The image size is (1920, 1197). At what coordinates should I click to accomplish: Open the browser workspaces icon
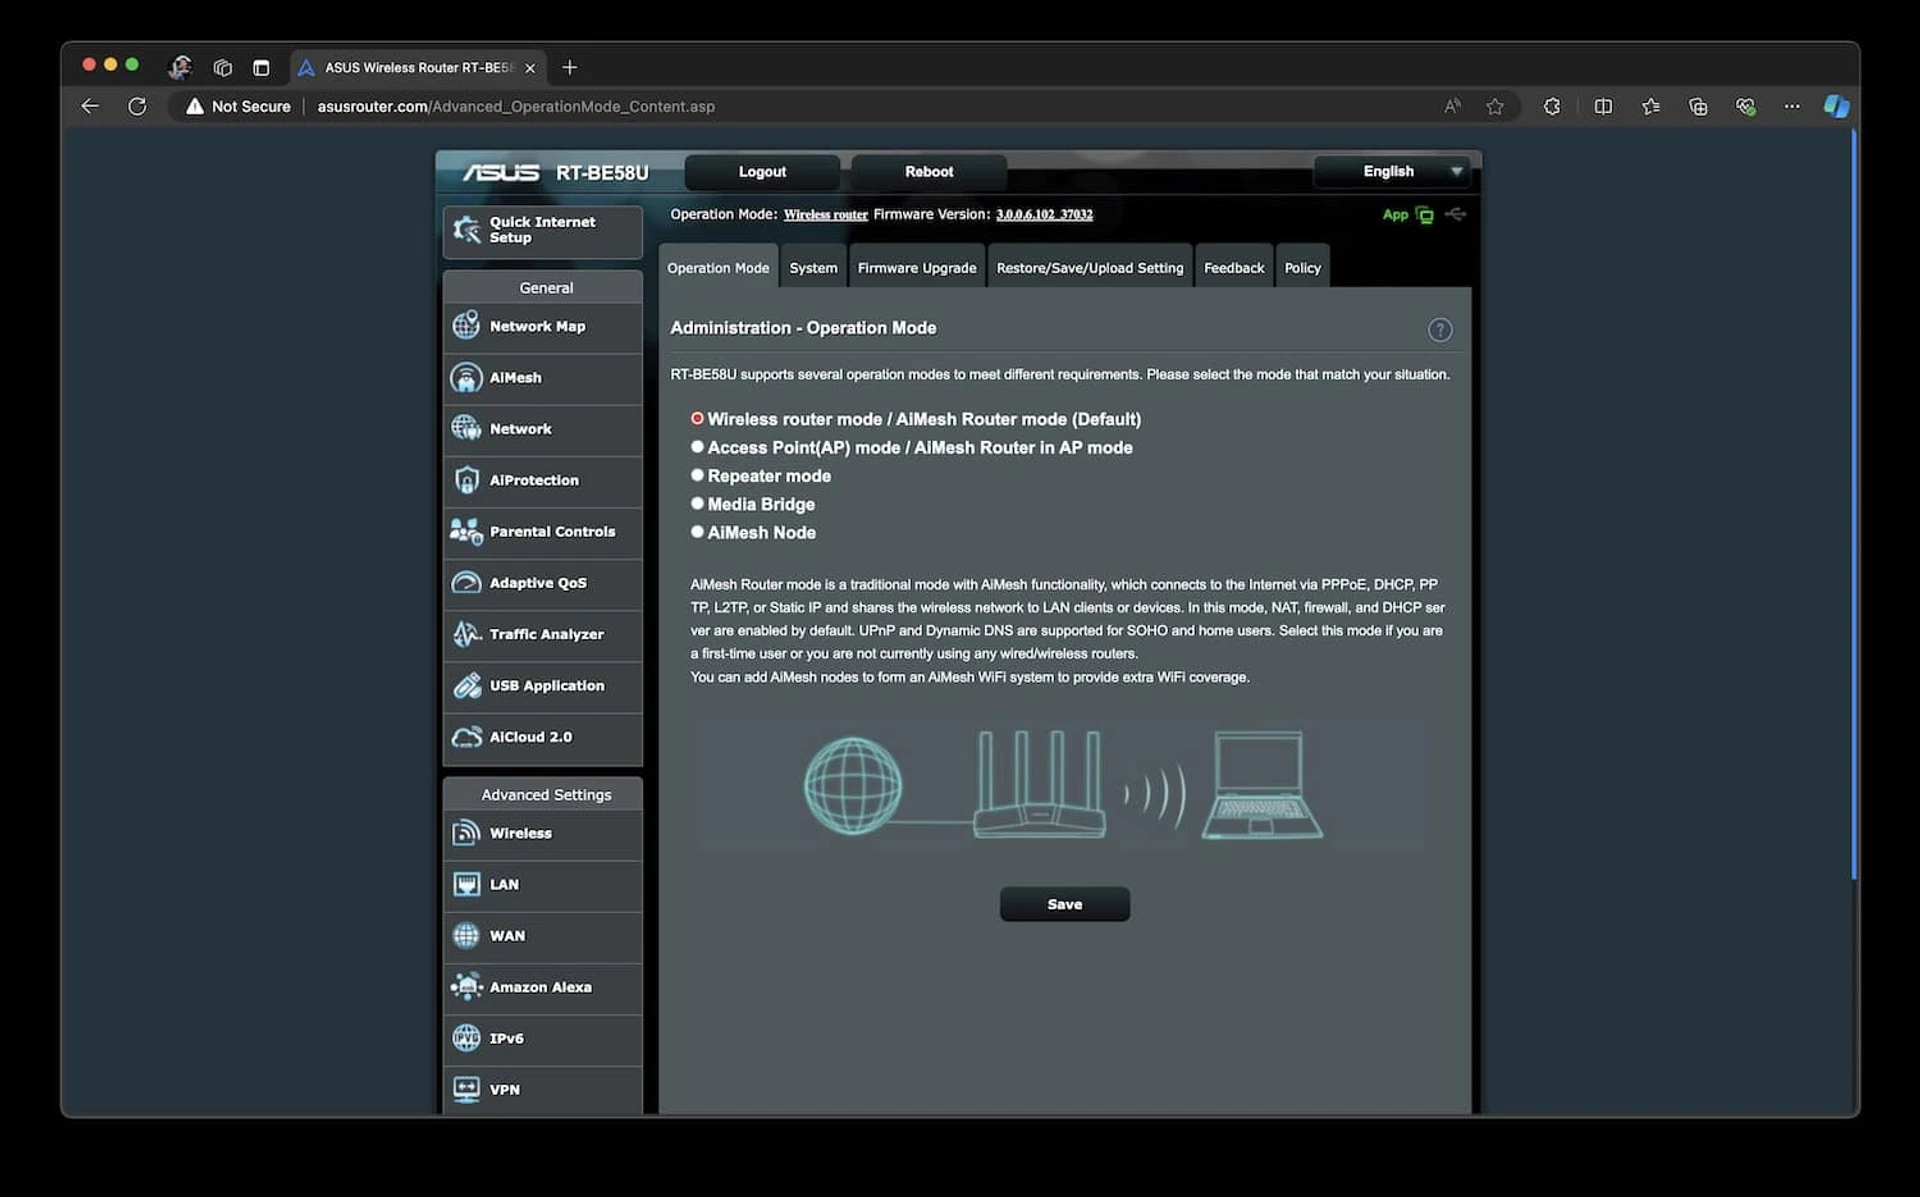222,67
